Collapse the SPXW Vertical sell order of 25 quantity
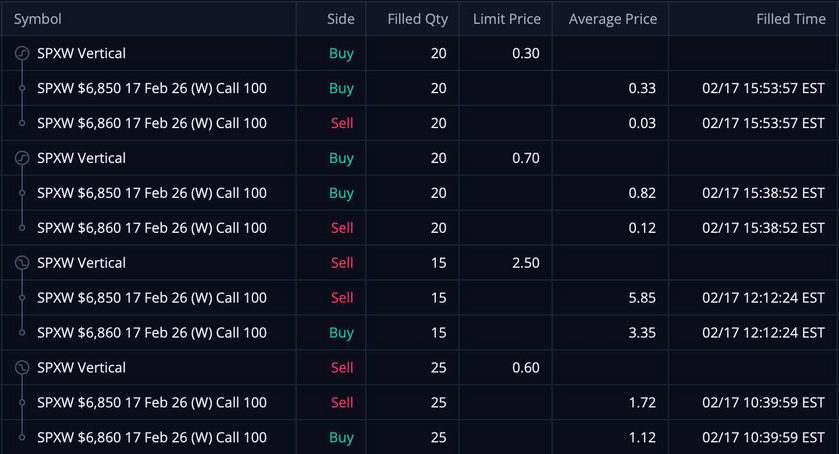Image resolution: width=839 pixels, height=454 pixels. click(81, 368)
